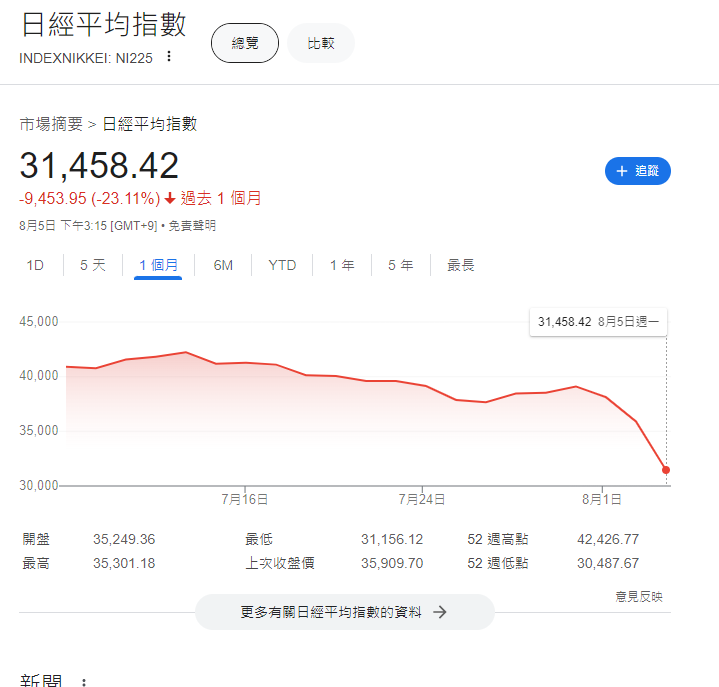Open the 市場摘要 breadcrumb link

point(51,124)
